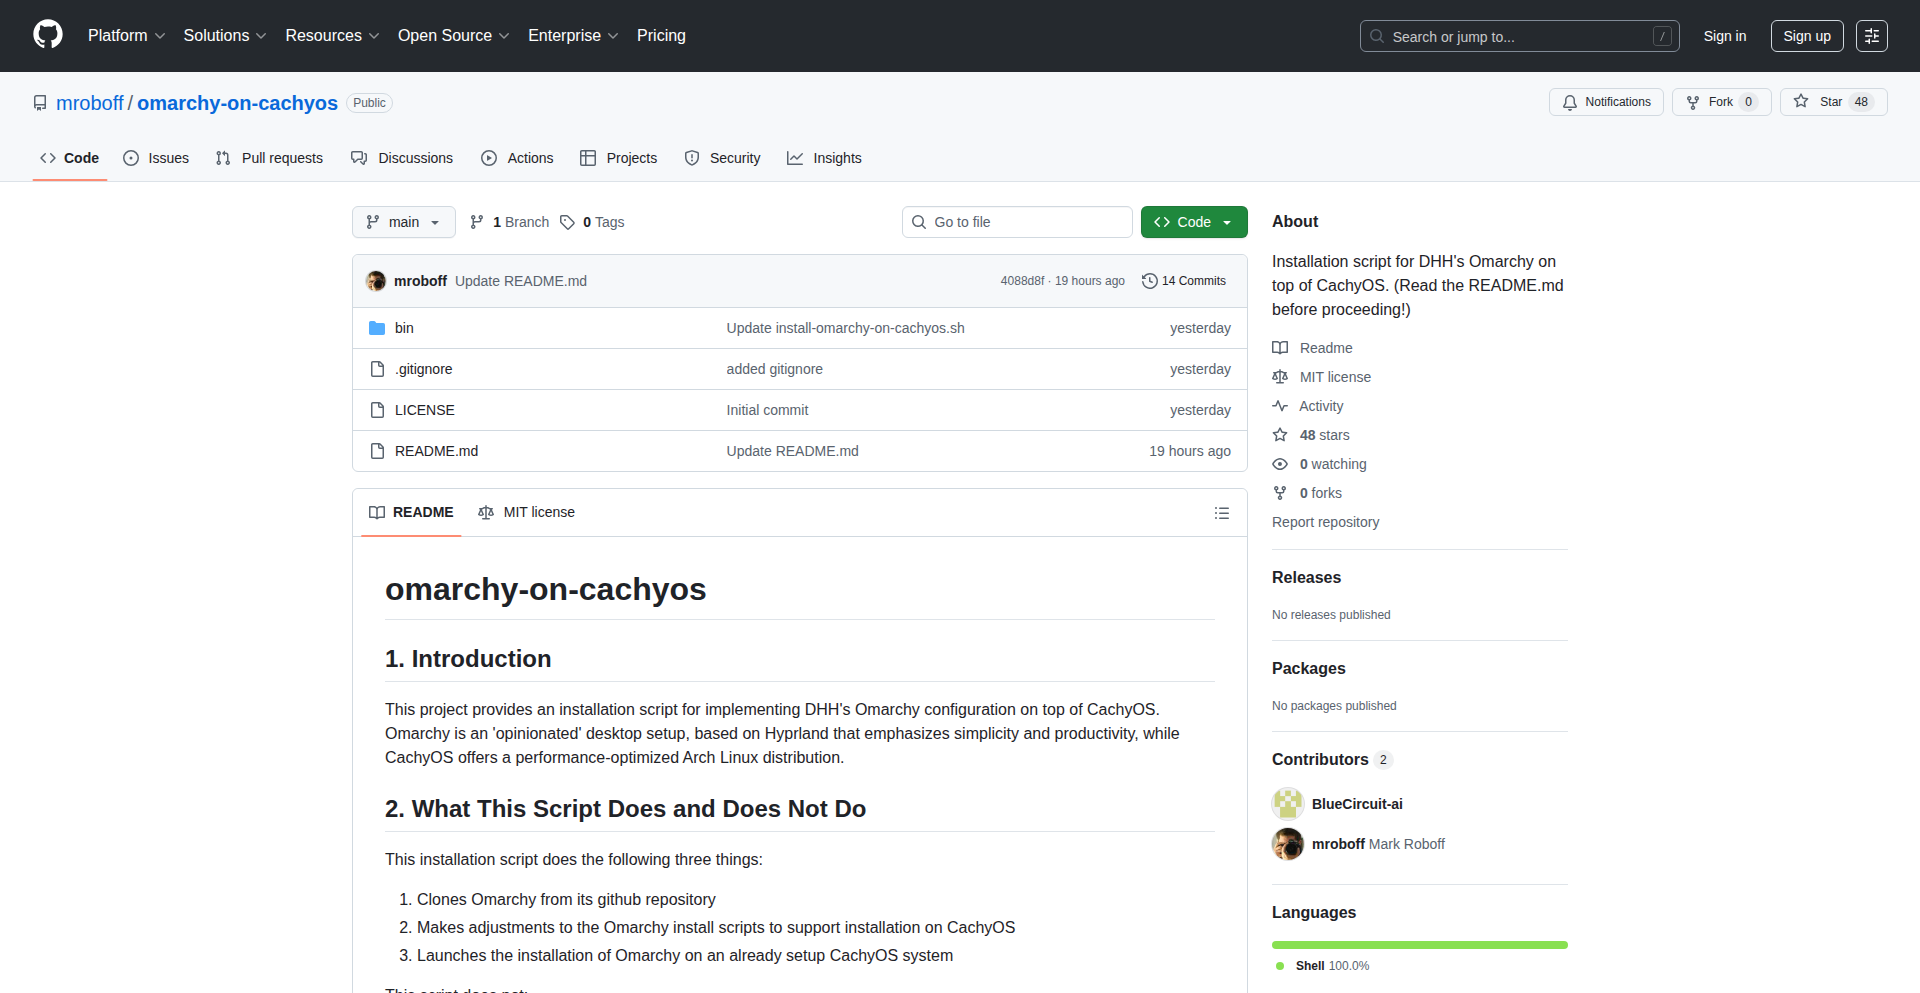The width and height of the screenshot is (1920, 993).
Task: Open the main branch dropdown
Action: click(403, 222)
